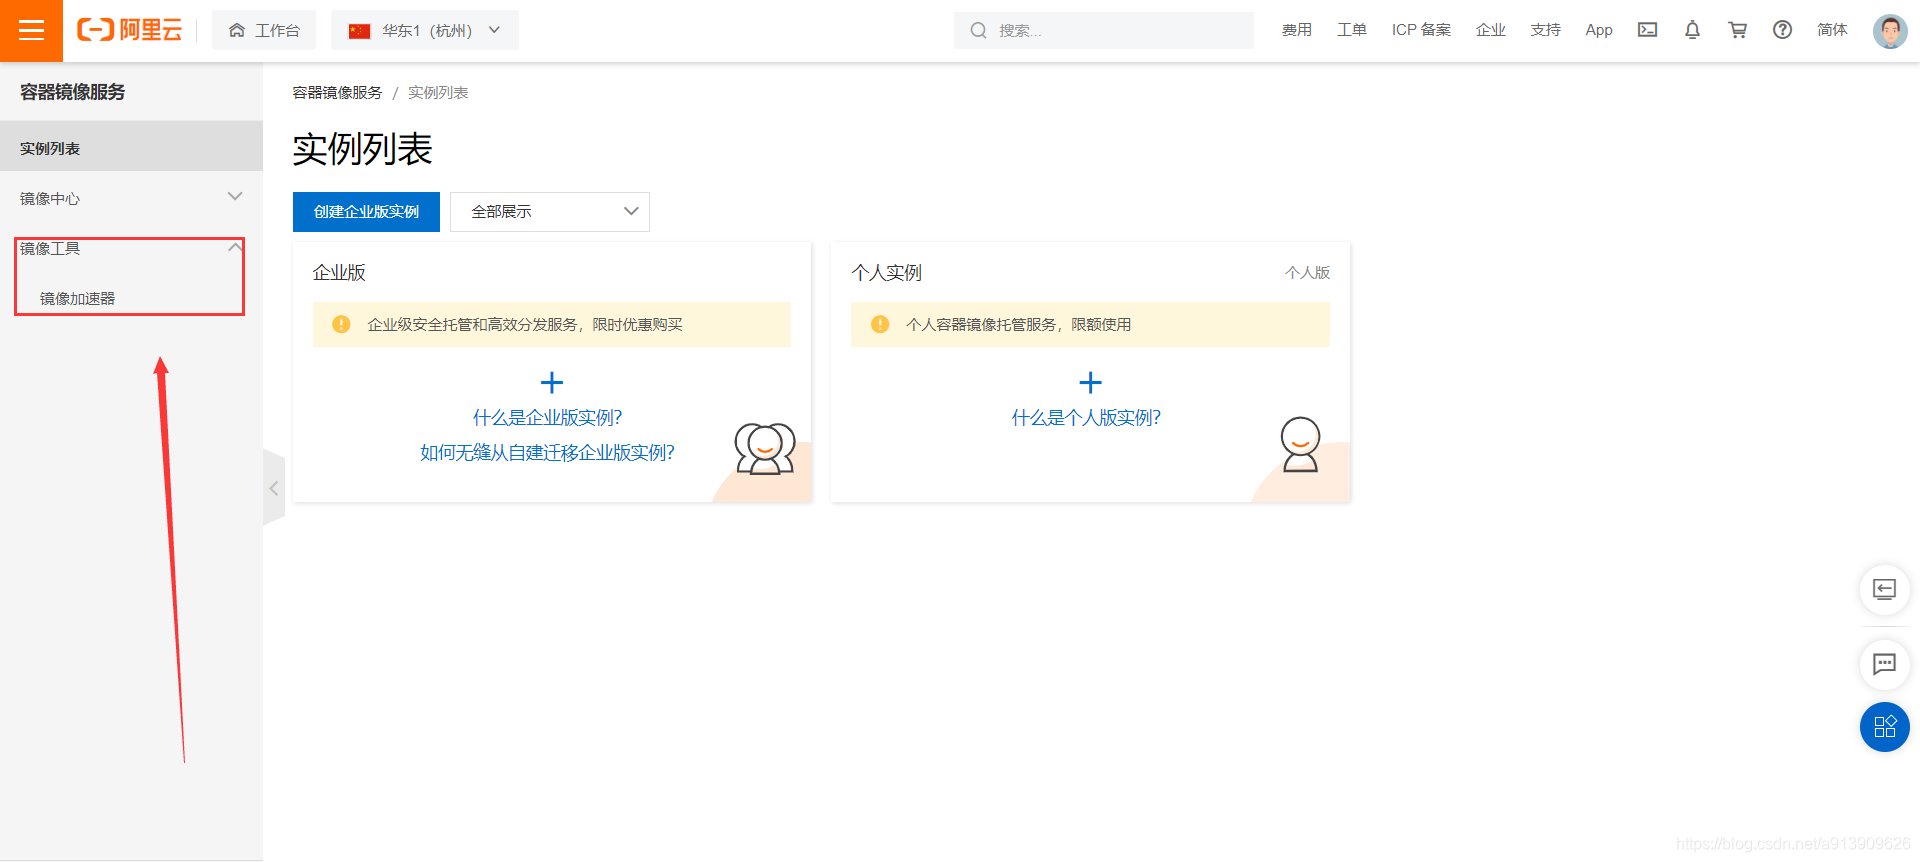Viewport: 1920px width, 862px height.
Task: Click the Alibaba Cloud logo
Action: (x=130, y=30)
